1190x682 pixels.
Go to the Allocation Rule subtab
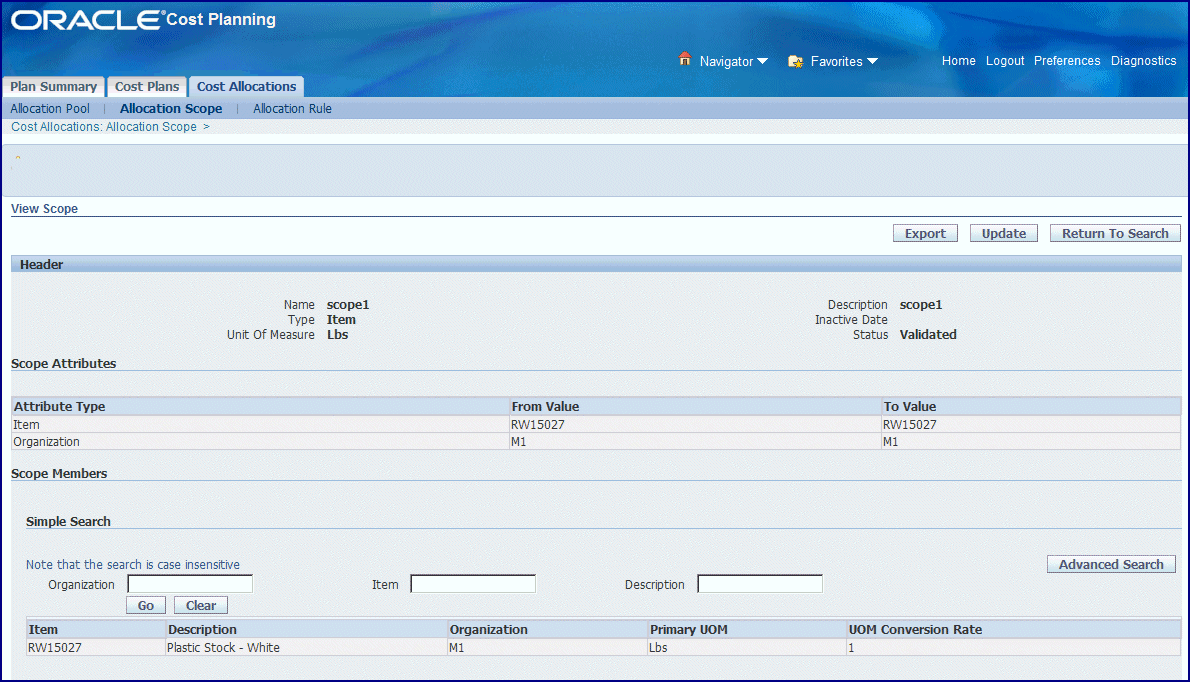click(x=292, y=108)
